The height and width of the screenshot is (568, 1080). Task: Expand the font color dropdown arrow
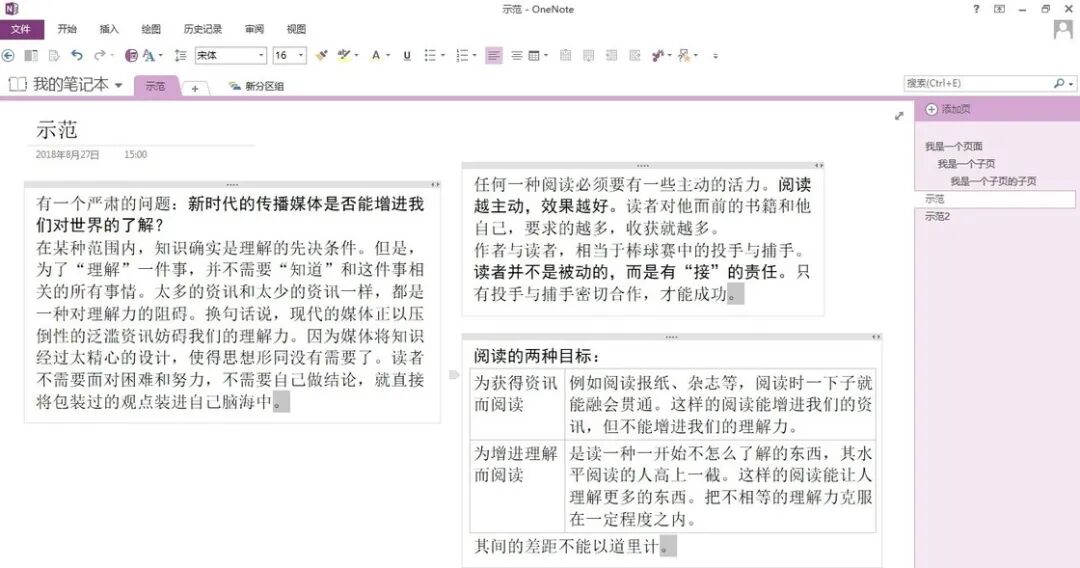(x=388, y=55)
